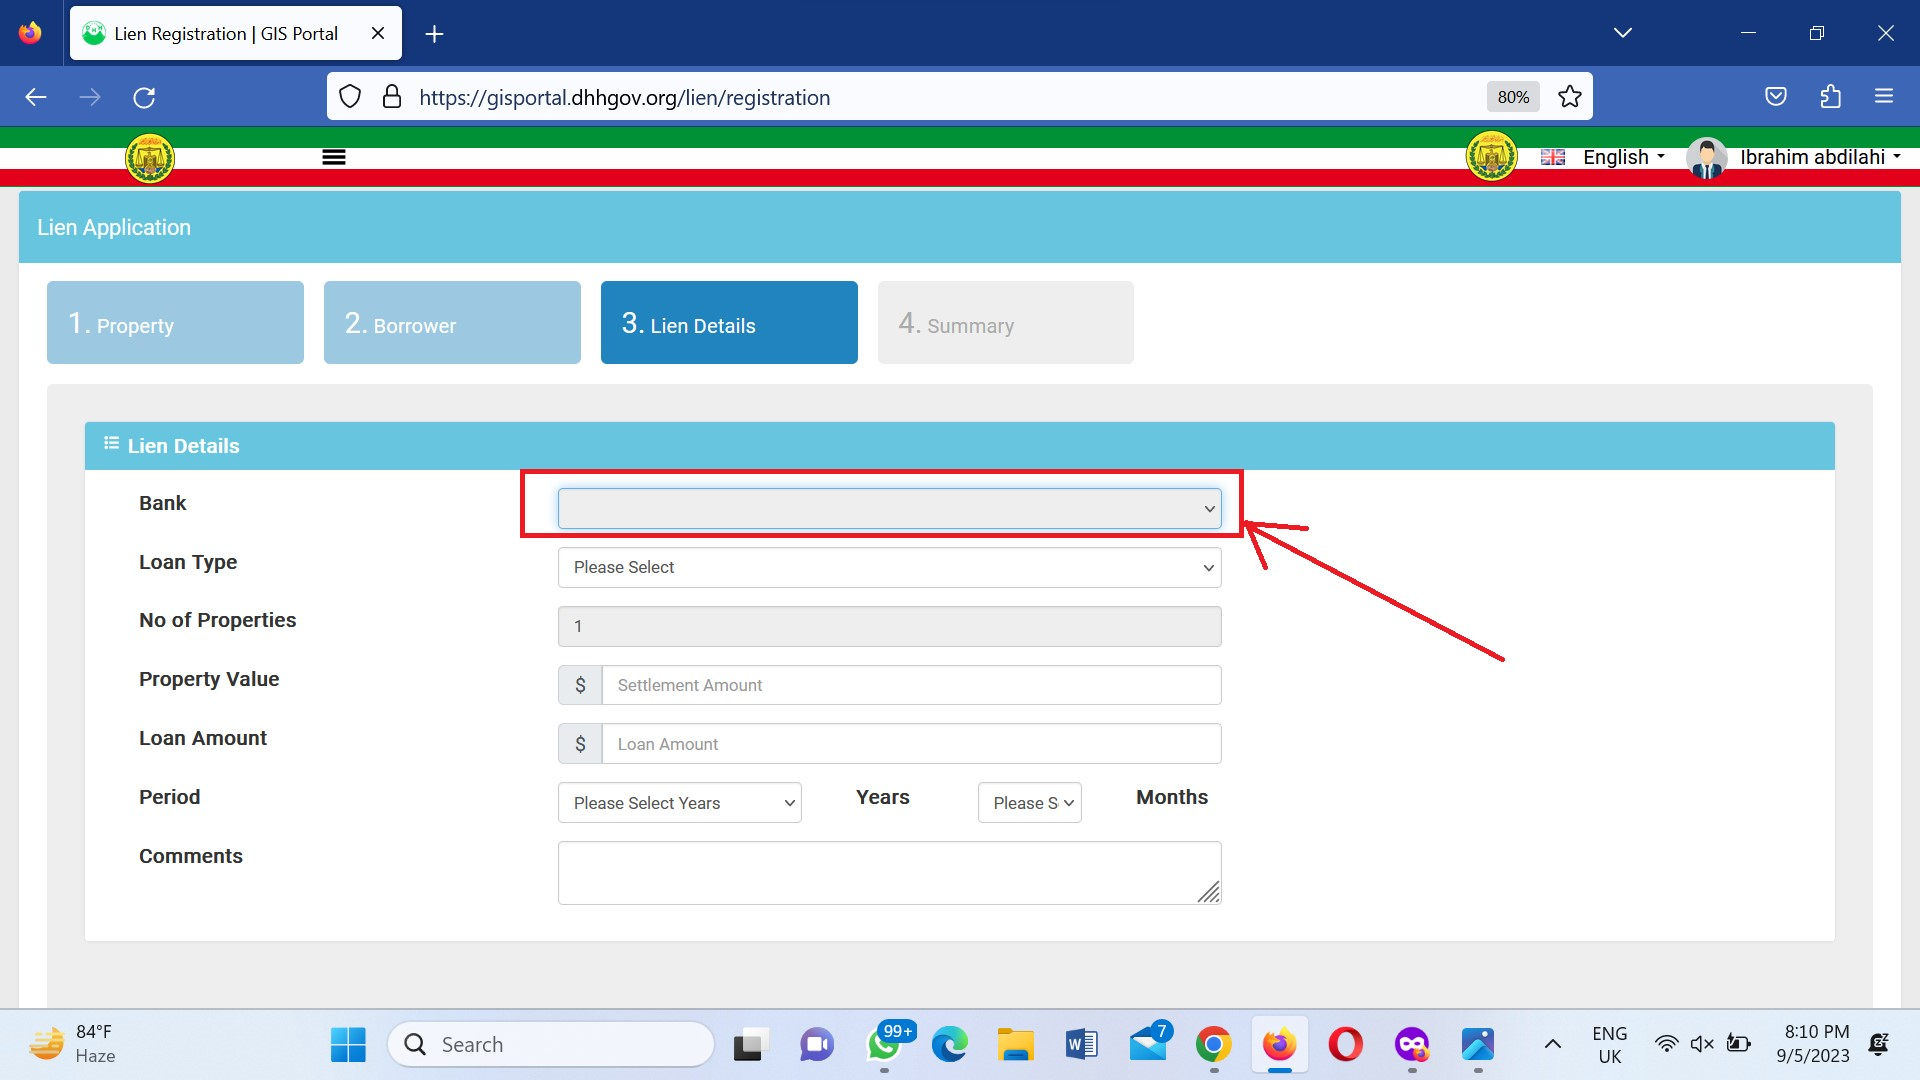Go back to previous page
This screenshot has height=1080, width=1920.
pyautogui.click(x=36, y=97)
